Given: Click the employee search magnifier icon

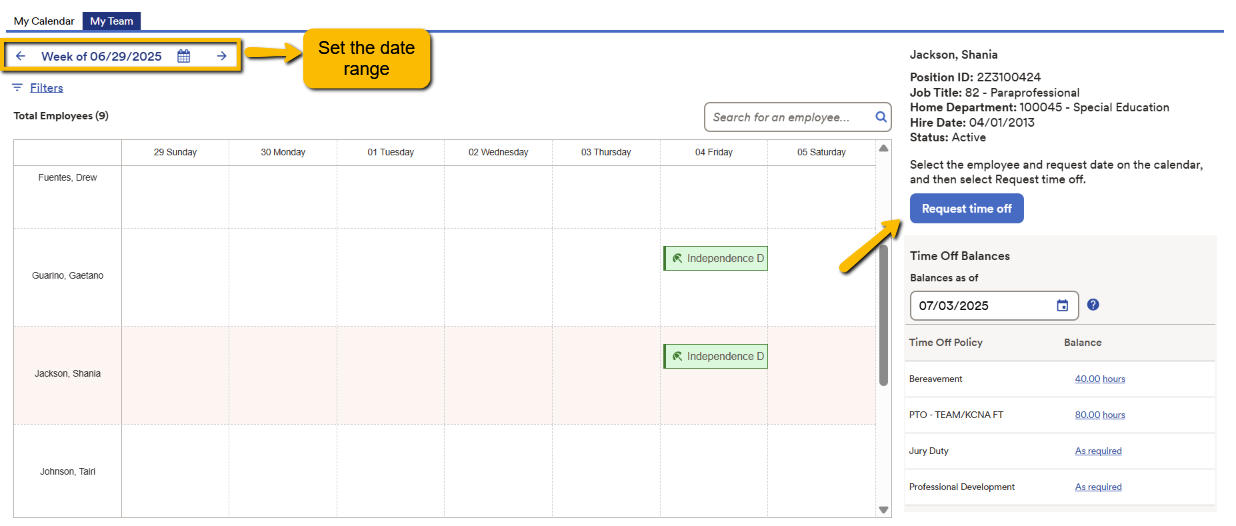Looking at the screenshot, I should (x=881, y=117).
